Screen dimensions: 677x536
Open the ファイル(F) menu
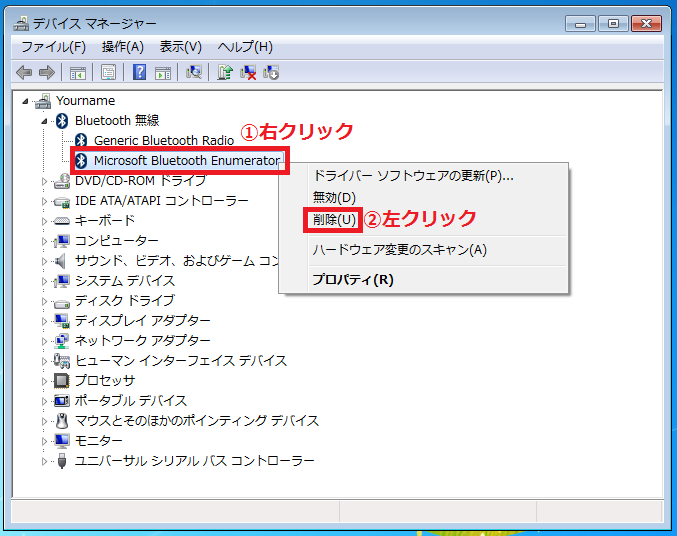(54, 47)
